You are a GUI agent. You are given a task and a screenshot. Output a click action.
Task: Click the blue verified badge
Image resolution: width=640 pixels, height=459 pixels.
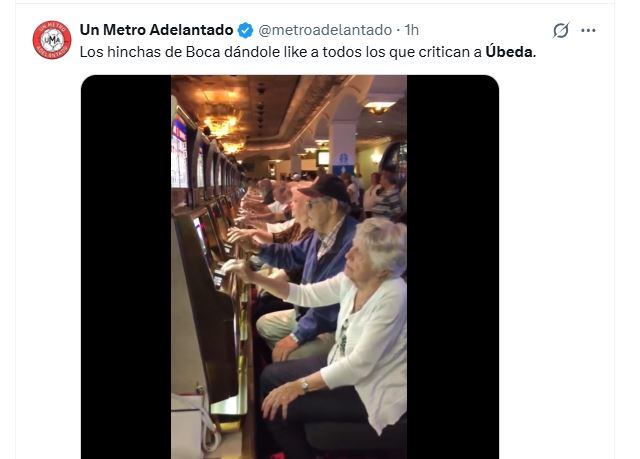[245, 30]
